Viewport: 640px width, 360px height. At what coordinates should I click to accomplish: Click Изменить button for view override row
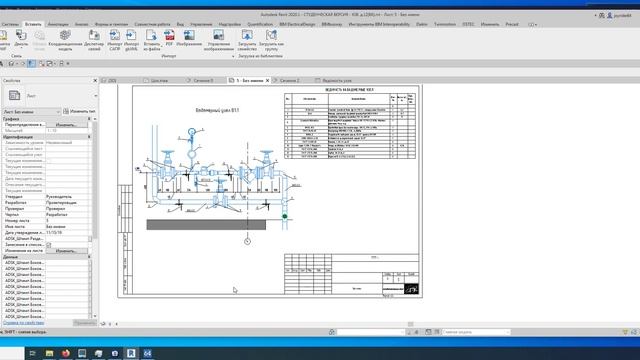[66, 125]
